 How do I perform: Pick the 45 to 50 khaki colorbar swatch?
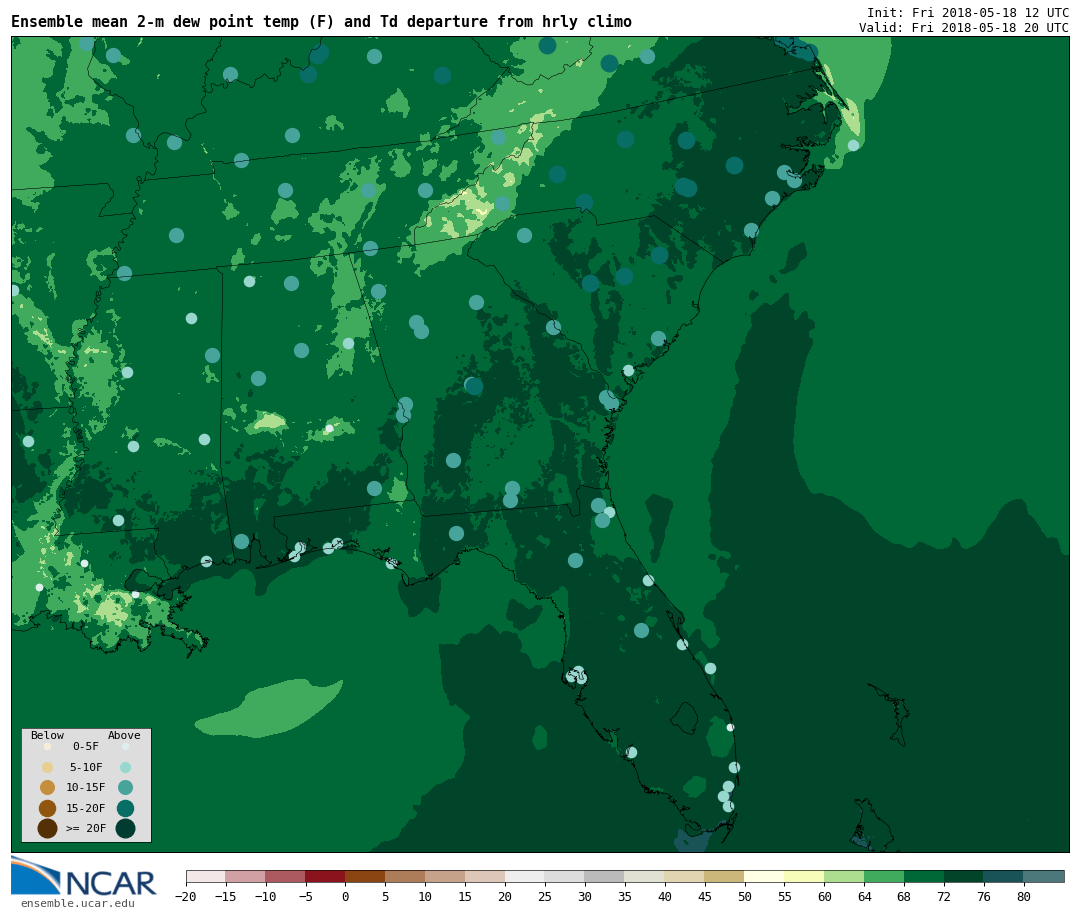pos(725,876)
